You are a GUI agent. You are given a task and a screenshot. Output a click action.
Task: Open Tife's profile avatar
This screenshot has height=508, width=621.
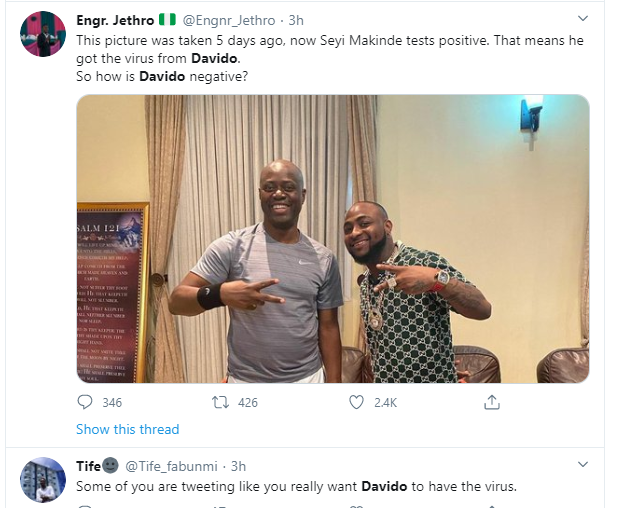pyautogui.click(x=43, y=480)
